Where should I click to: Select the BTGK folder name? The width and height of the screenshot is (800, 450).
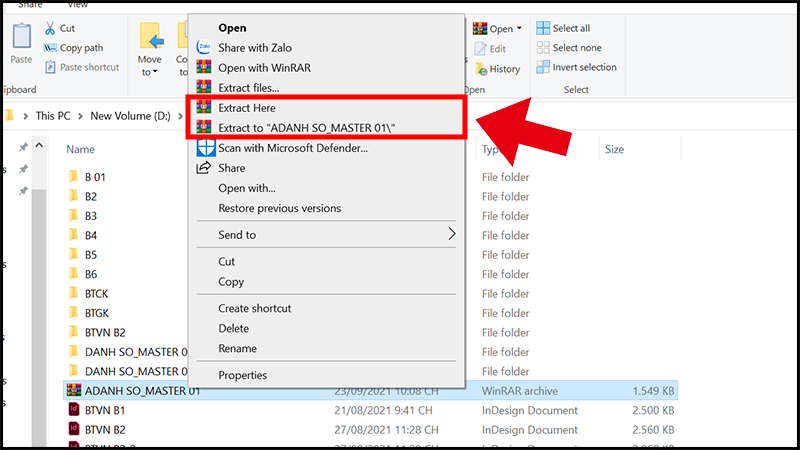pyautogui.click(x=96, y=313)
